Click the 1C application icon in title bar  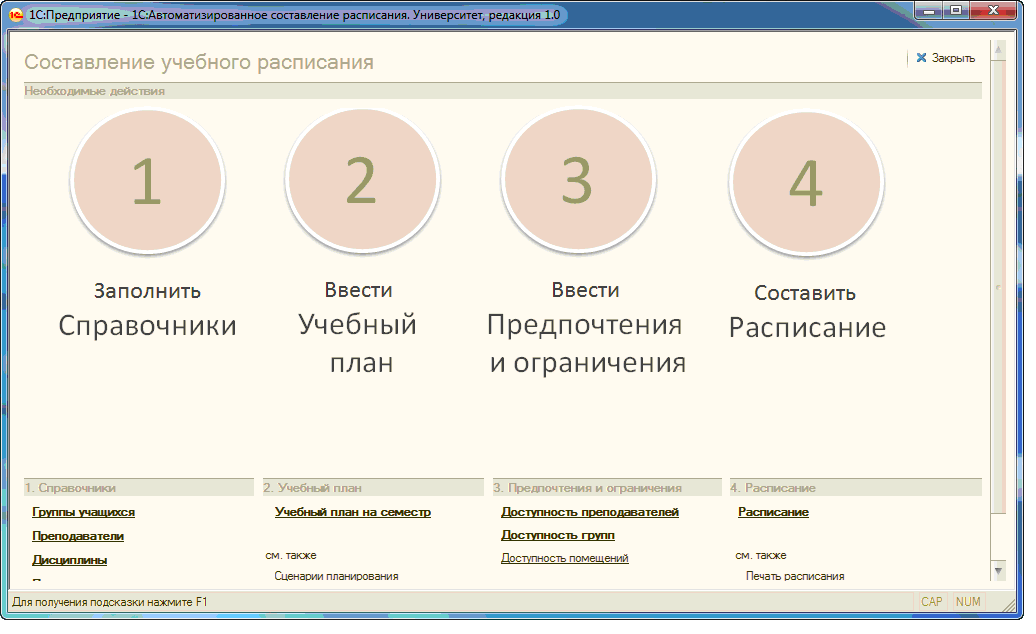click(16, 15)
